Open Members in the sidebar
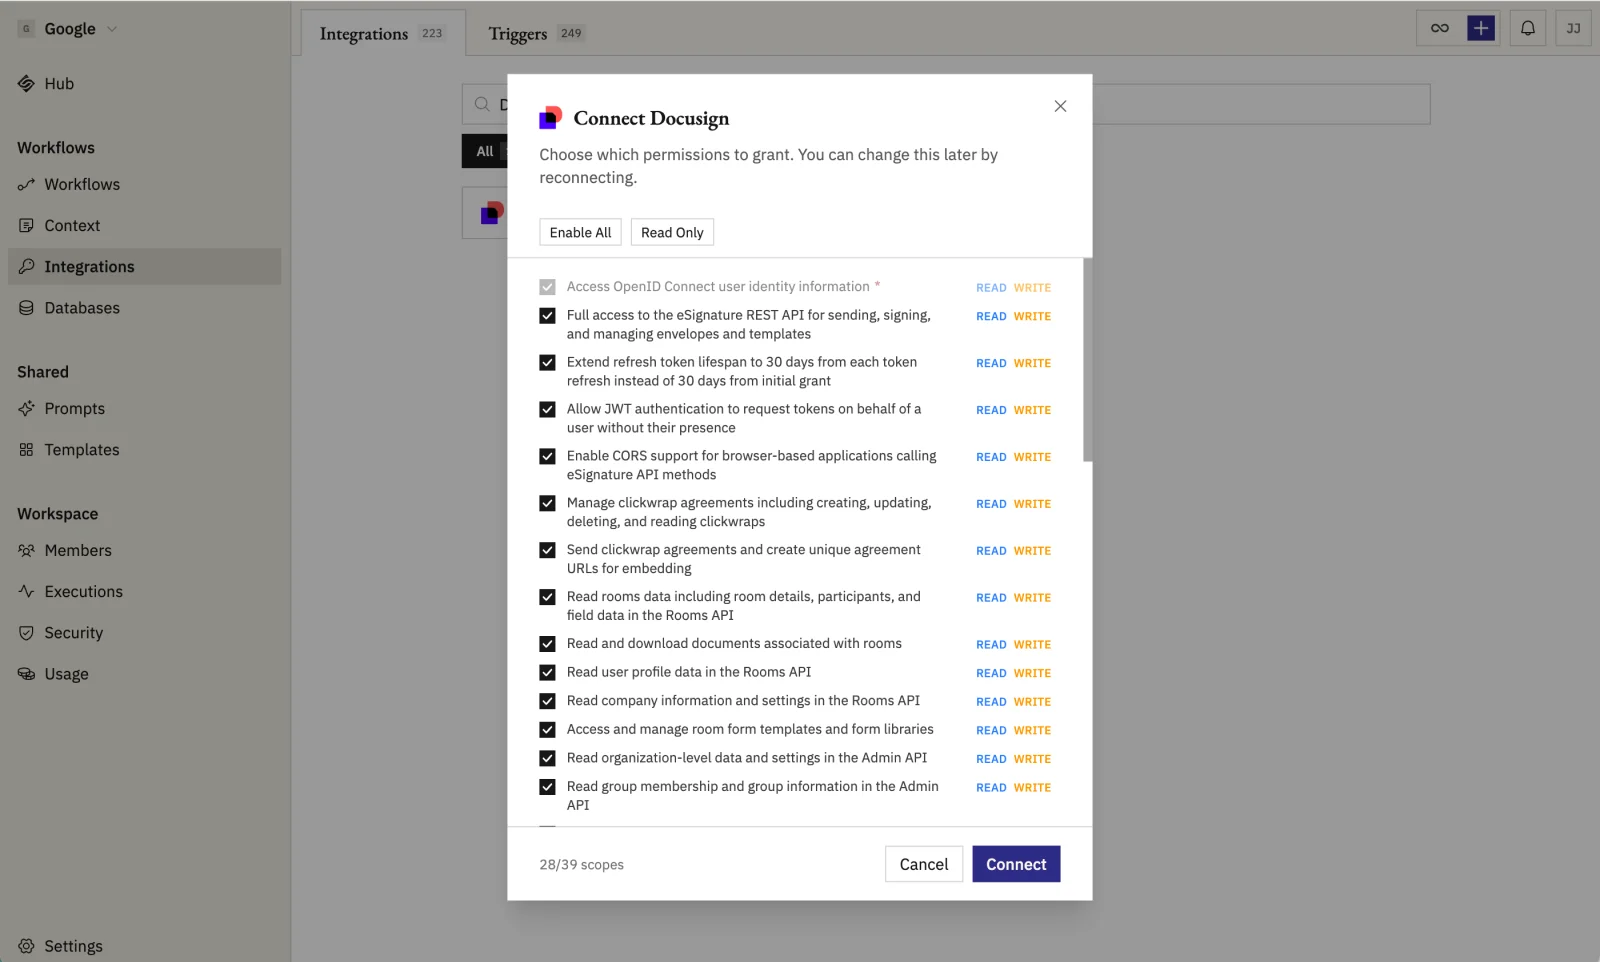Image resolution: width=1600 pixels, height=962 pixels. tap(144, 551)
